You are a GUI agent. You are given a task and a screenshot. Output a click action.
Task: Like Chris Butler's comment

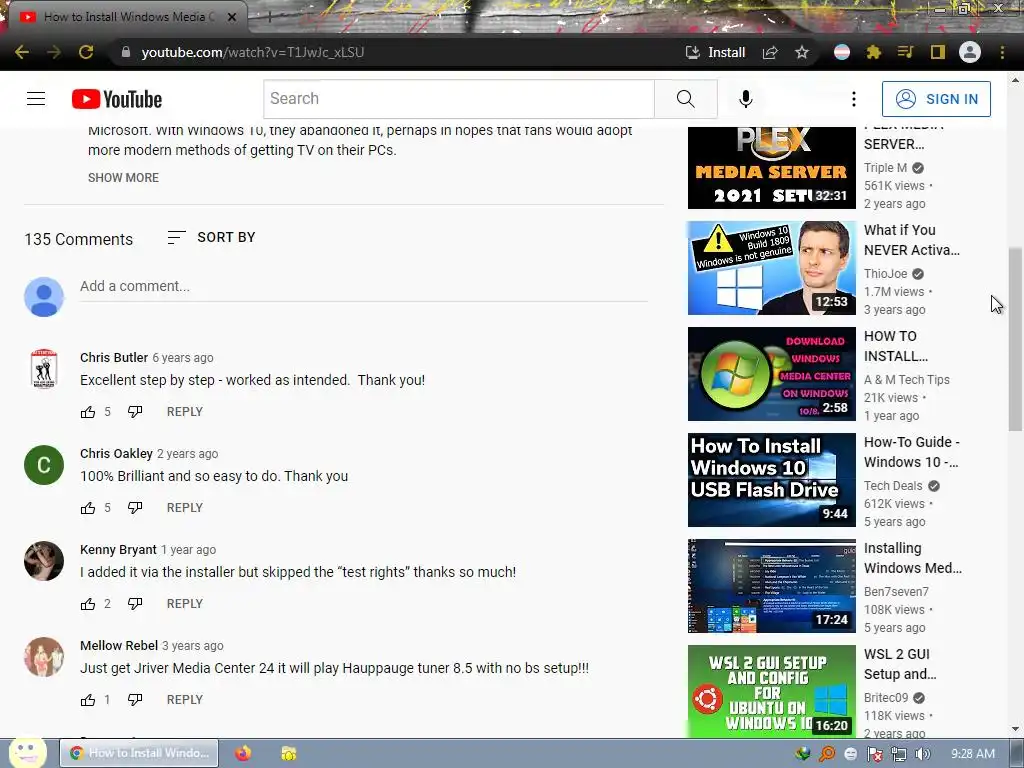pos(88,411)
